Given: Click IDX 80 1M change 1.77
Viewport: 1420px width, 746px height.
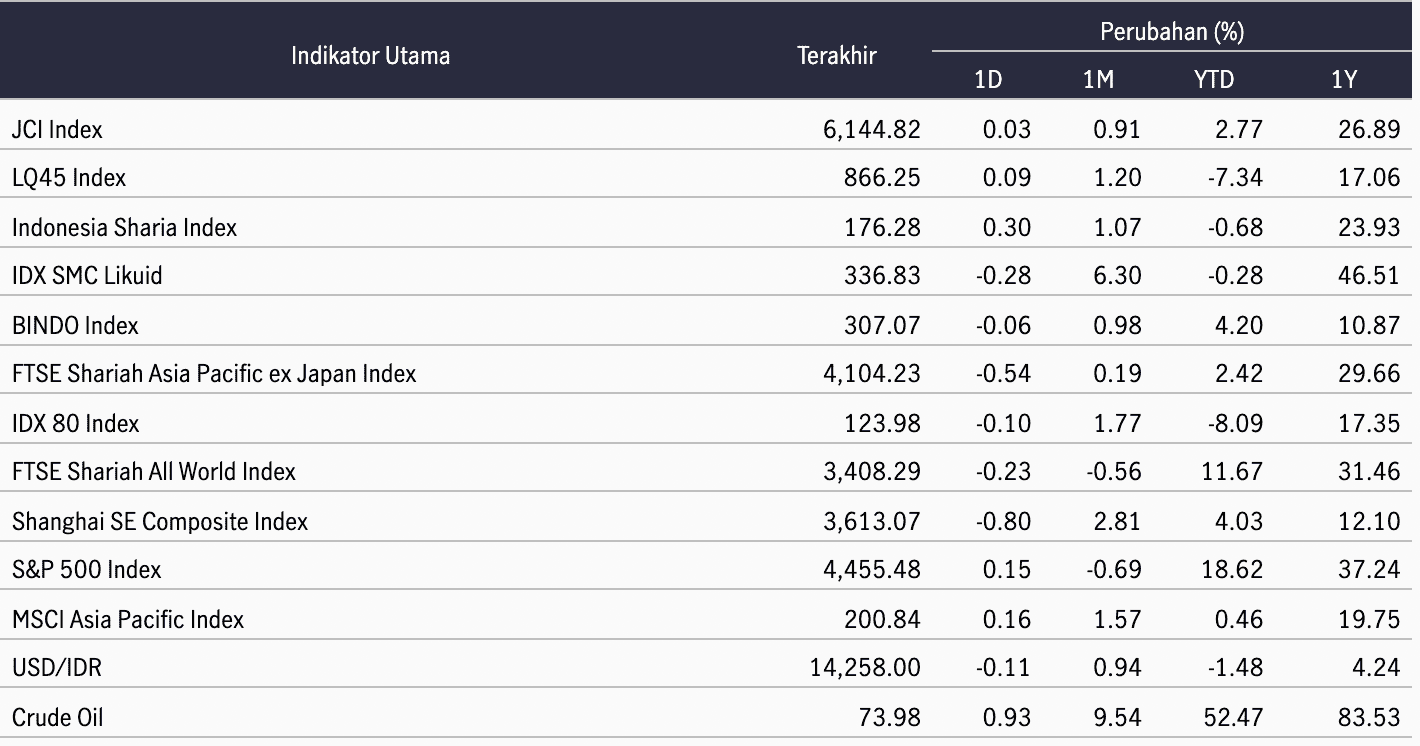Looking at the screenshot, I should [x=1118, y=423].
